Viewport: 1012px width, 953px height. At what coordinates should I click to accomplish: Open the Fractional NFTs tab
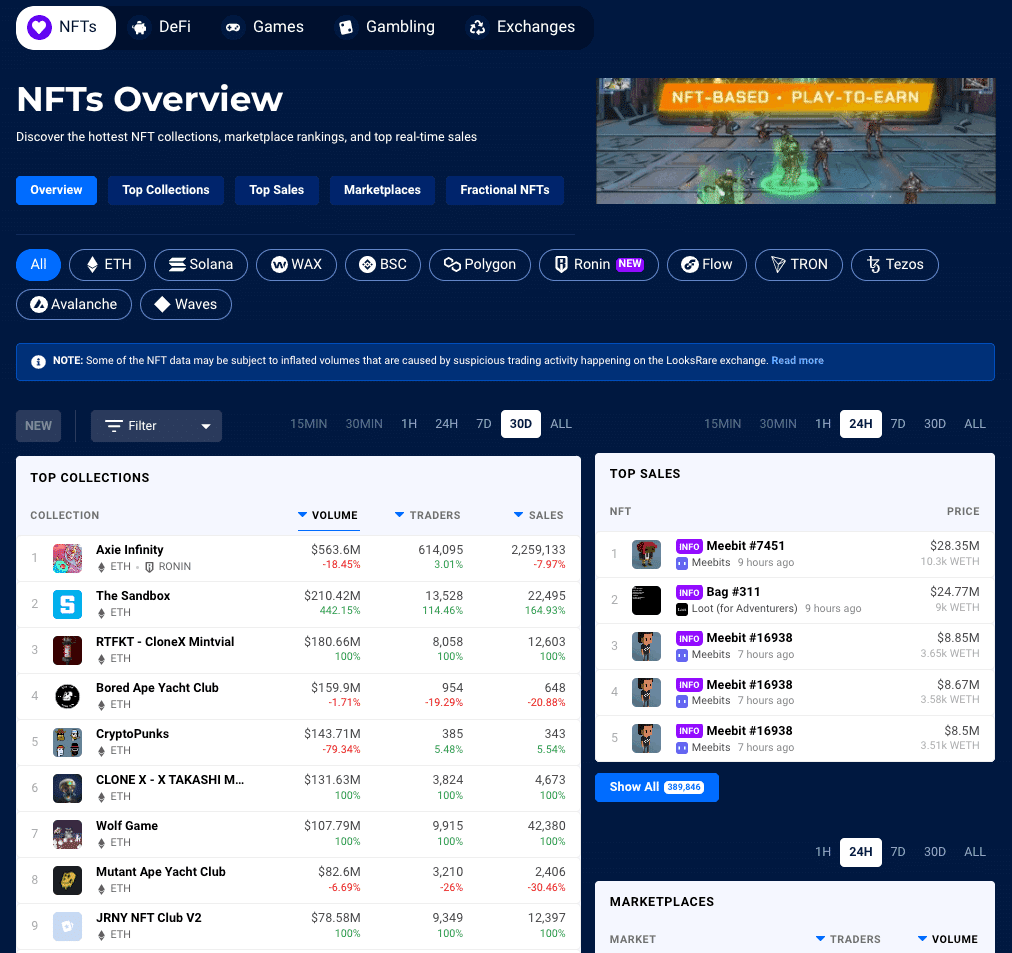(x=505, y=190)
